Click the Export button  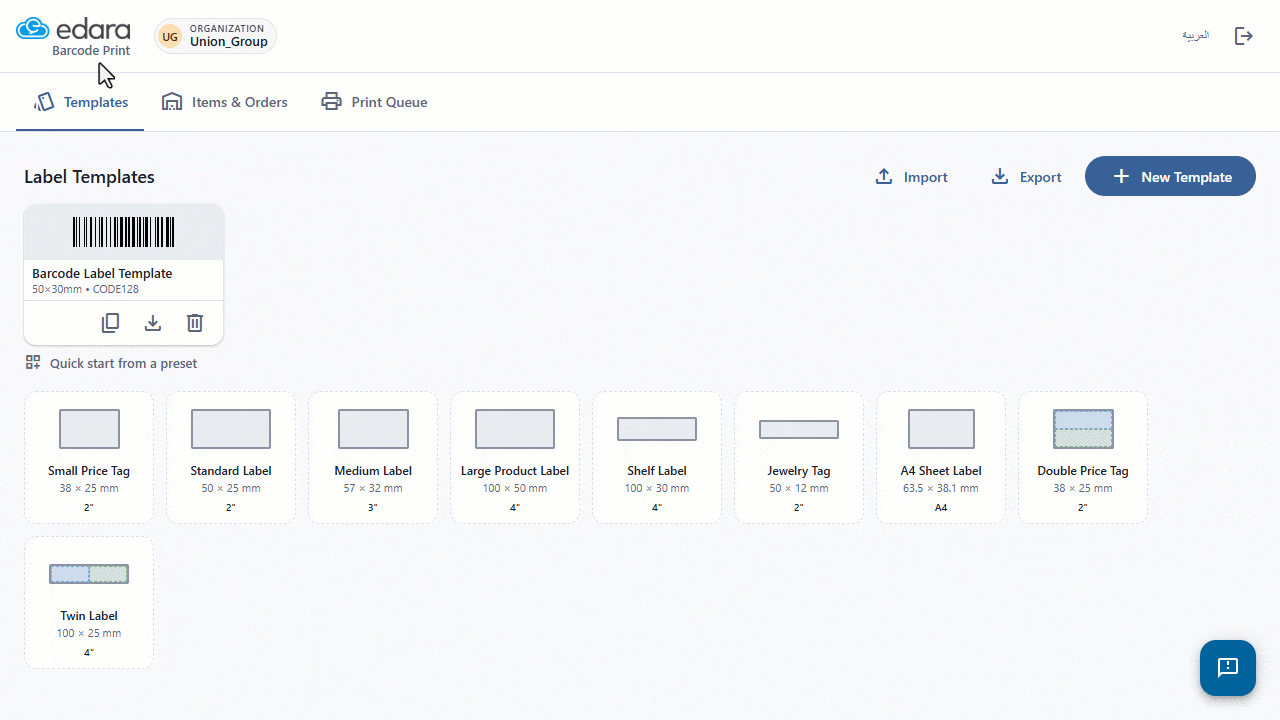(x=1026, y=177)
